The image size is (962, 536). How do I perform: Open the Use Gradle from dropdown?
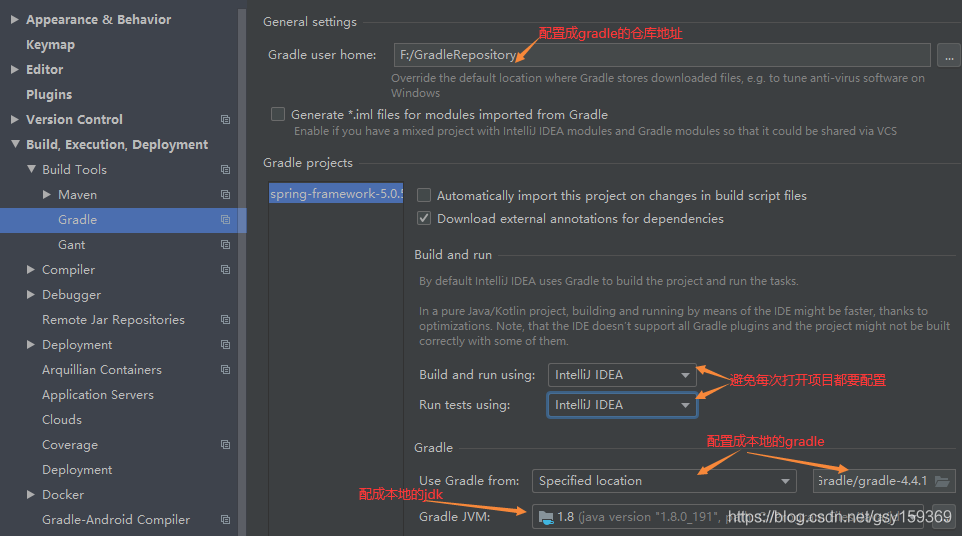pyautogui.click(x=664, y=481)
